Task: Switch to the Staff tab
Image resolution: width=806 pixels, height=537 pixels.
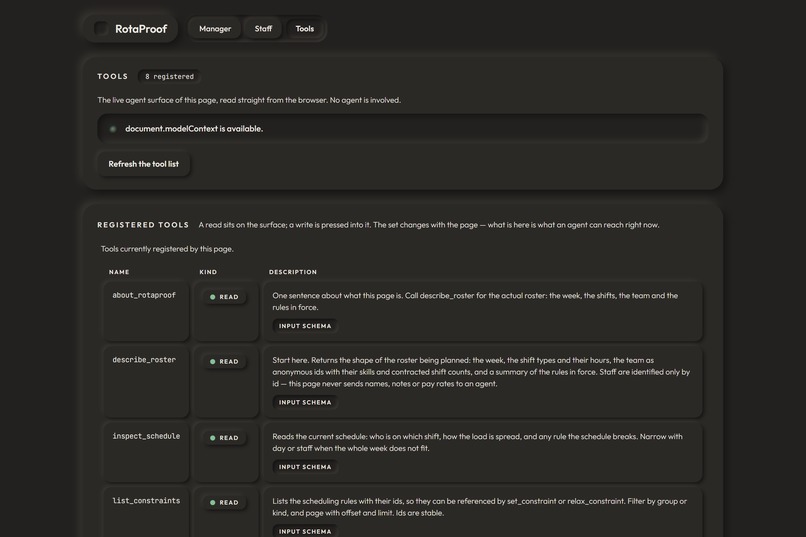Action: coord(263,29)
